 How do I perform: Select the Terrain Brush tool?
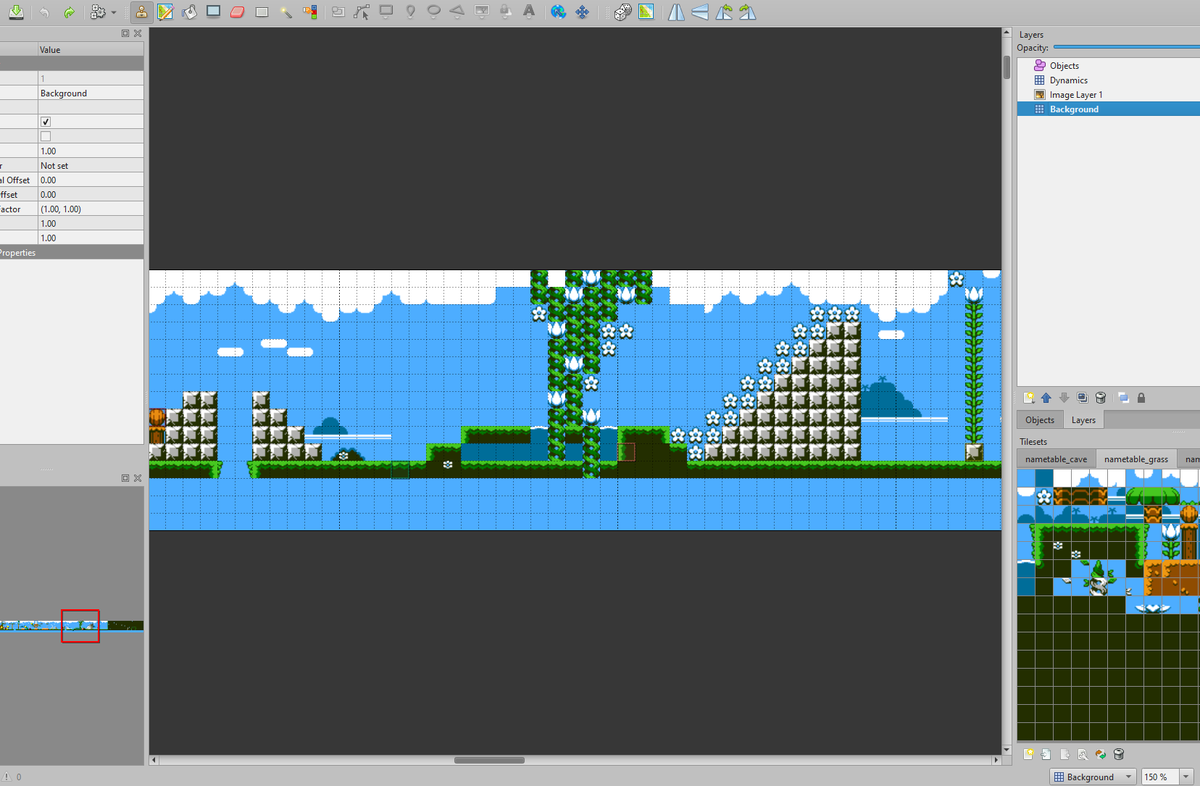tap(166, 12)
